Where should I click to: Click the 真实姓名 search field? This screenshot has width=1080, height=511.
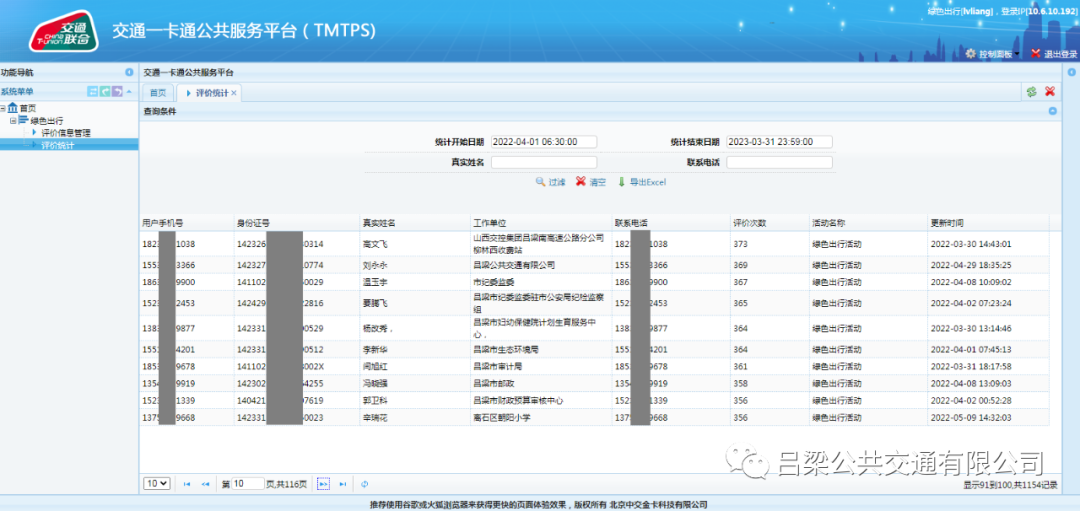[544, 163]
